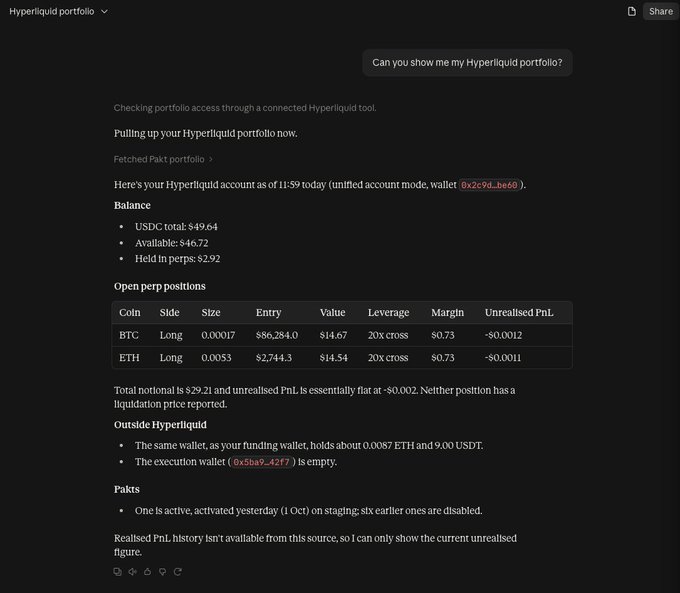The height and width of the screenshot is (593, 680).
Task: Click BTC size value 0.00017
Action: click(218, 335)
